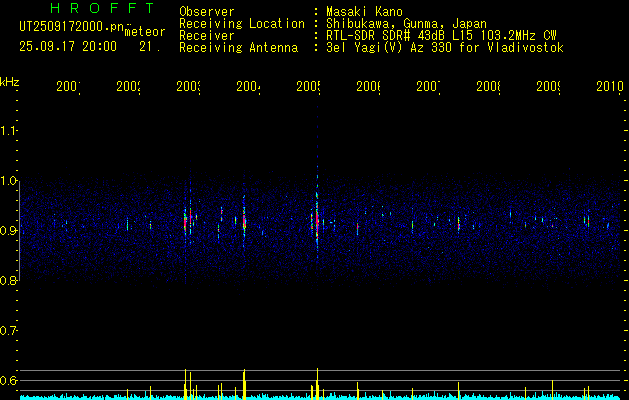Click the 0.8 kHz frequency label
This screenshot has height=400, width=629.
click(x=9, y=281)
